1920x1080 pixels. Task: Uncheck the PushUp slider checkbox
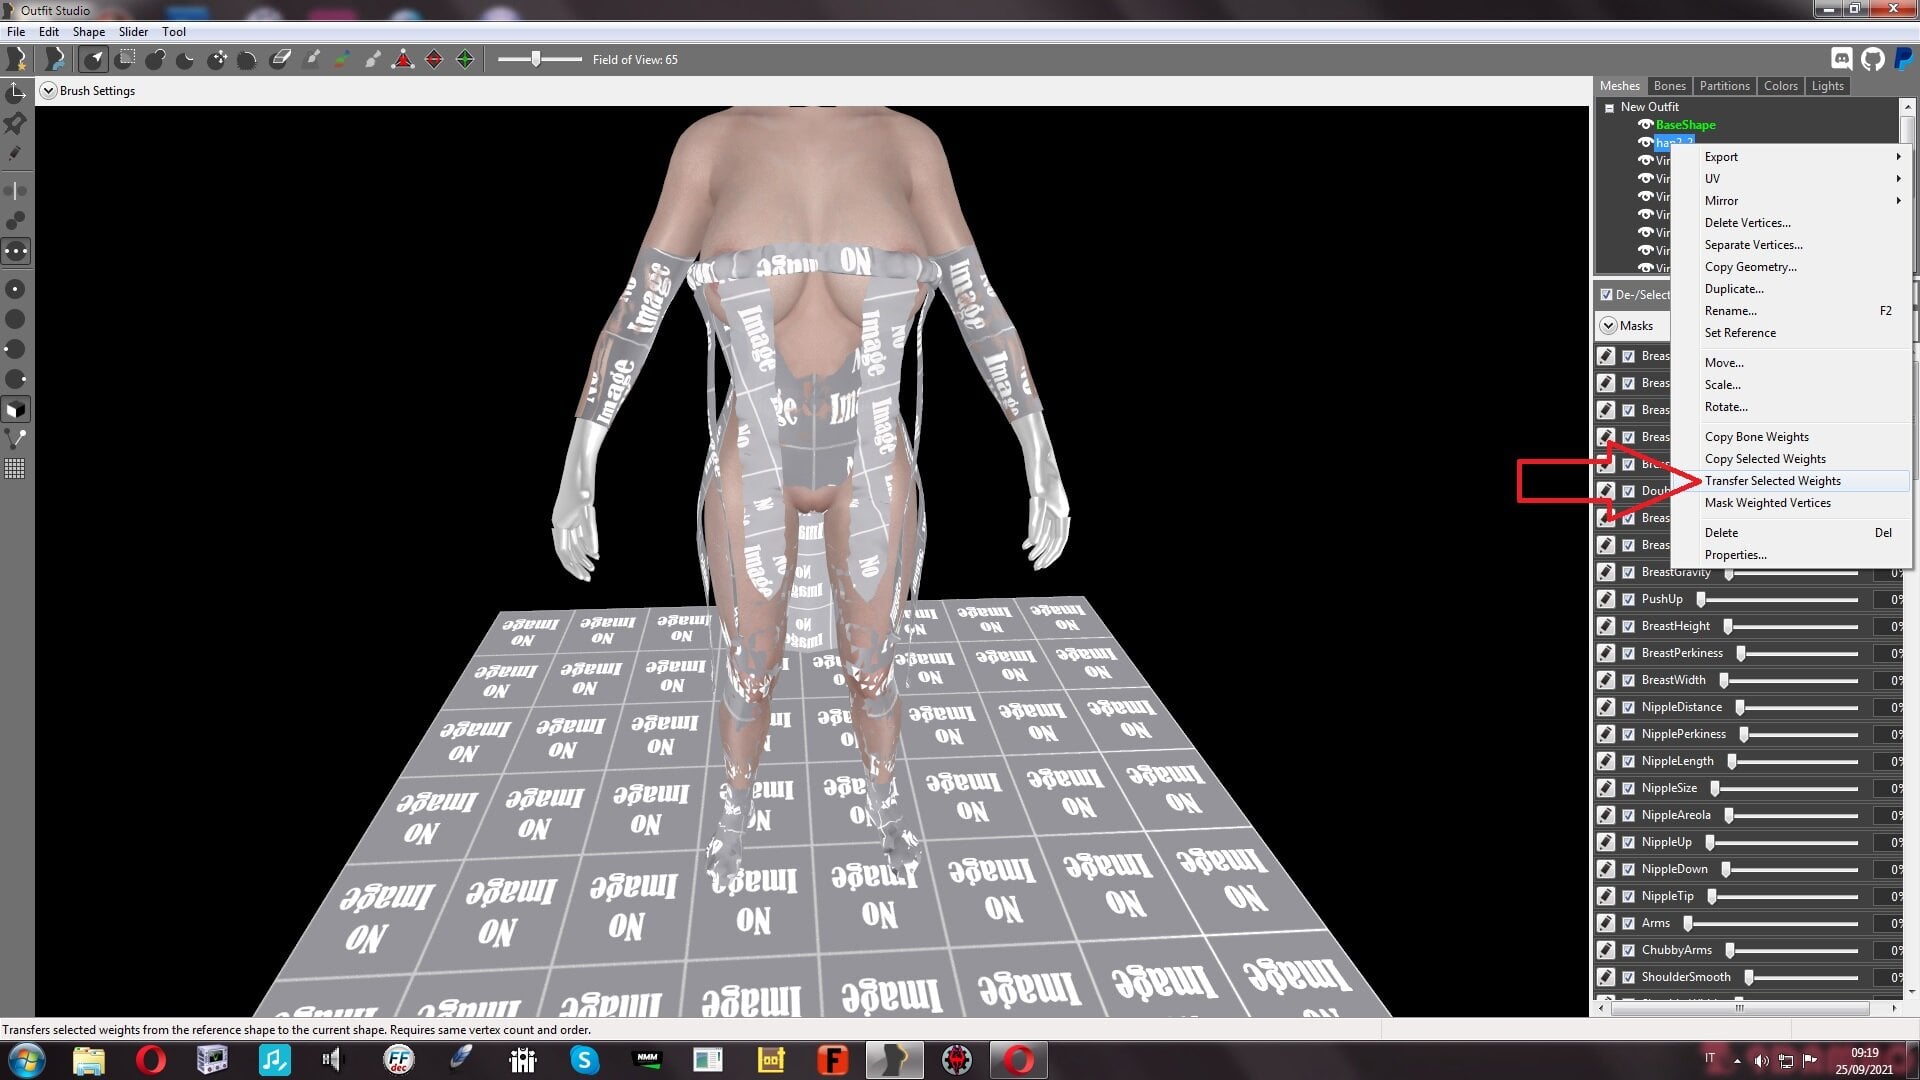click(1629, 599)
